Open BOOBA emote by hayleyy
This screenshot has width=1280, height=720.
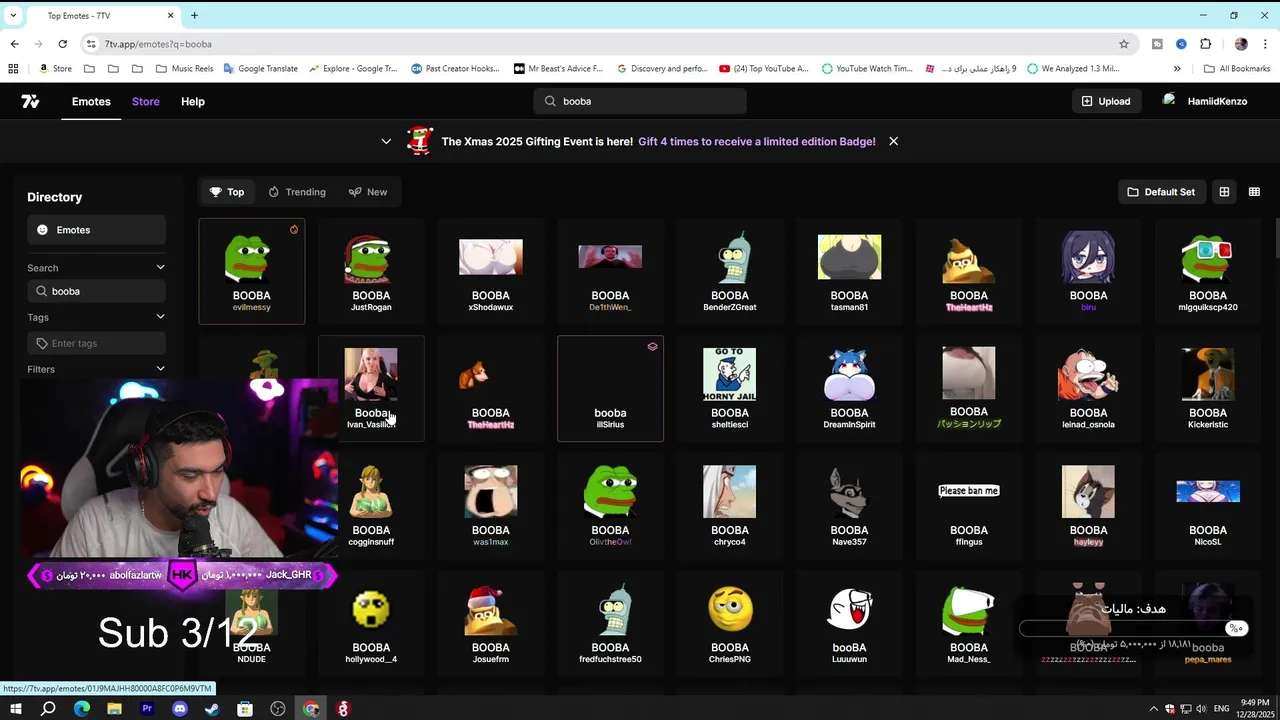(x=1088, y=505)
